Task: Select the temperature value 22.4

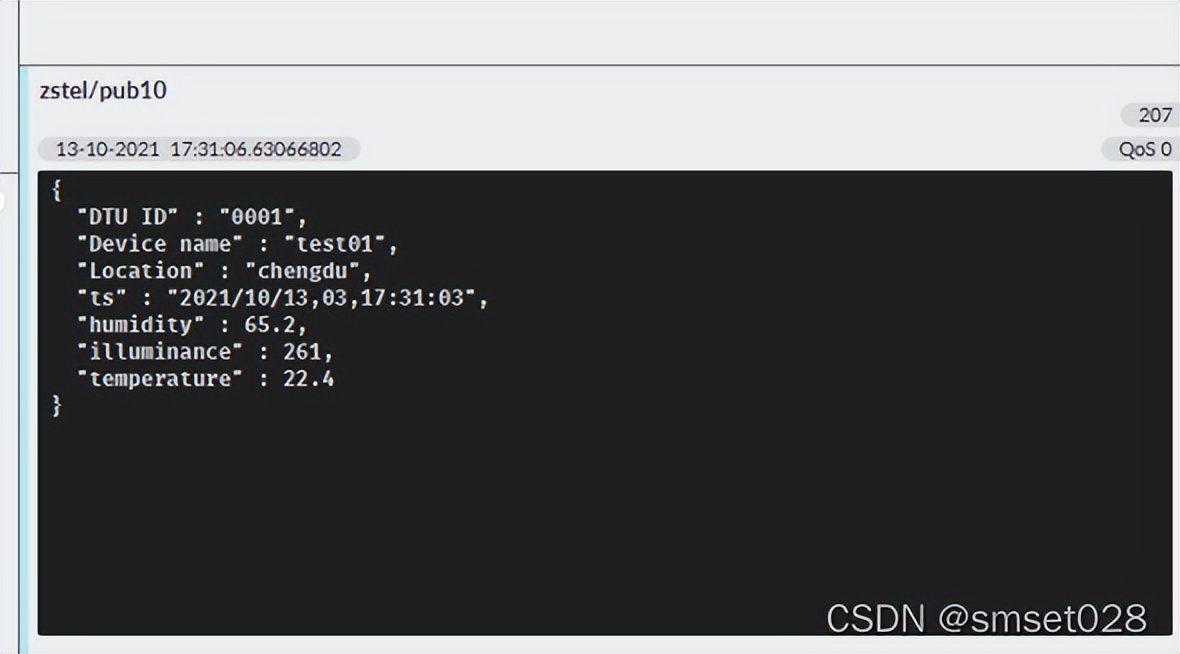Action: (x=309, y=379)
